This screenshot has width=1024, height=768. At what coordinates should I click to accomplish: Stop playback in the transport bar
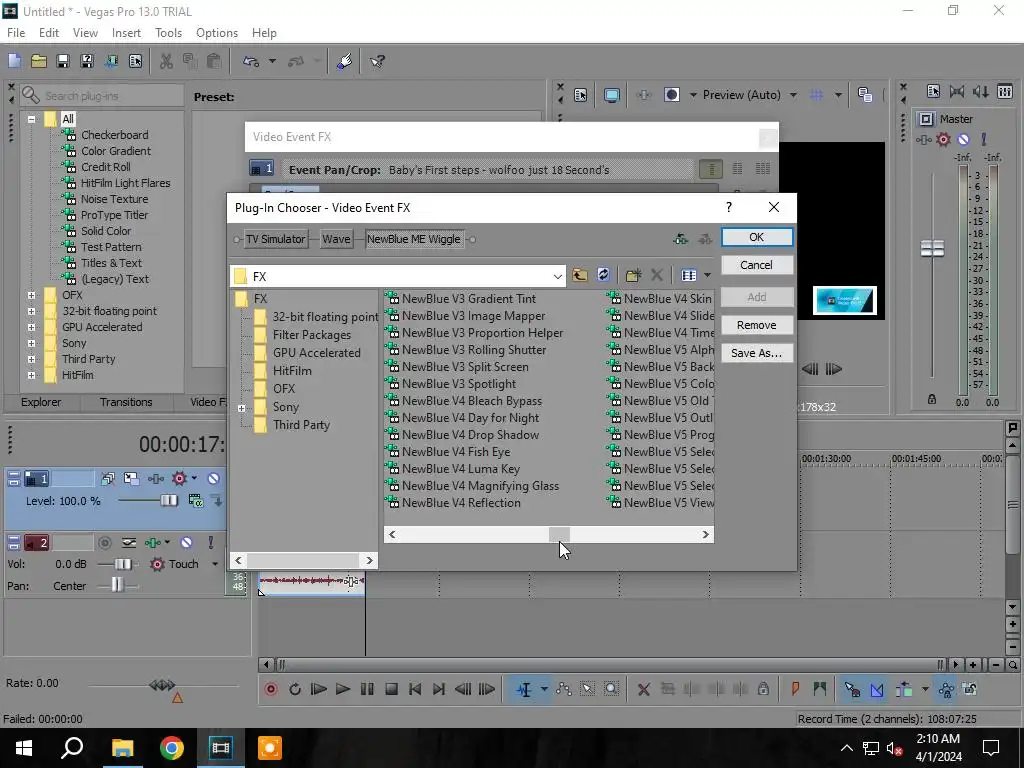[x=391, y=689]
